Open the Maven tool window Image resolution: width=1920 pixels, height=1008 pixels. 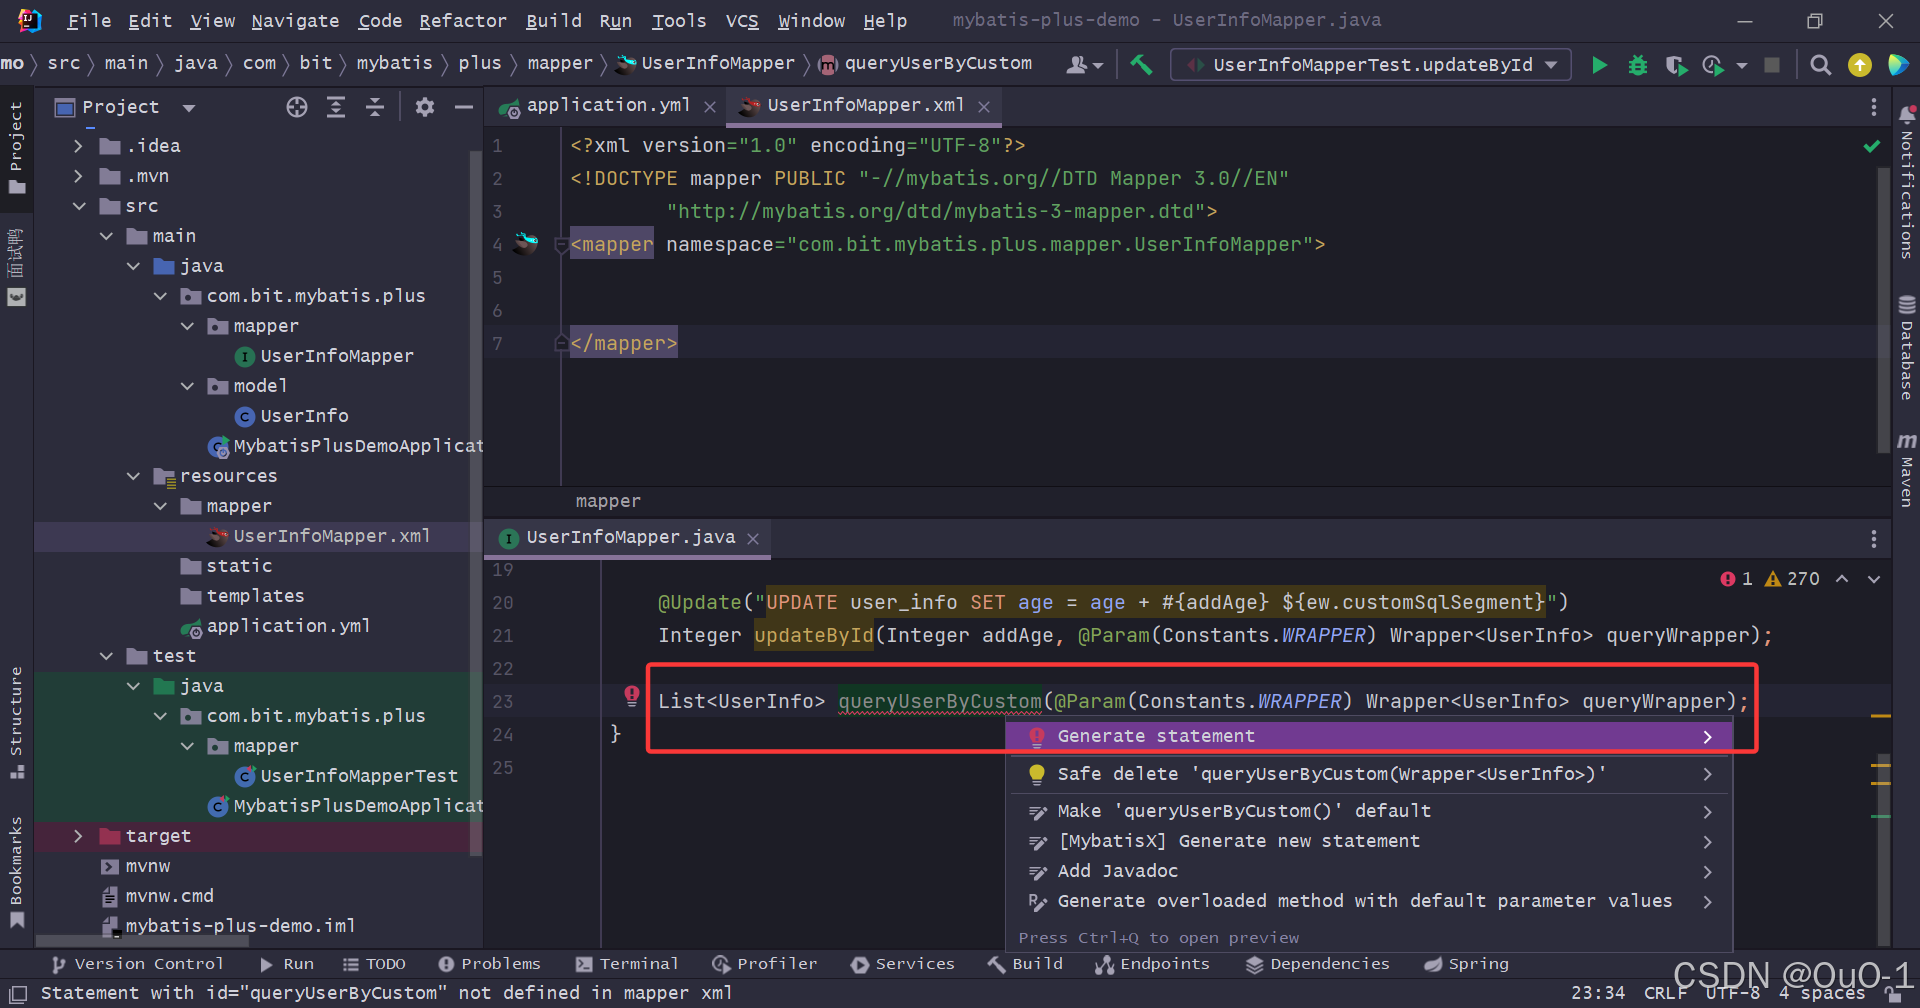coord(1907,470)
